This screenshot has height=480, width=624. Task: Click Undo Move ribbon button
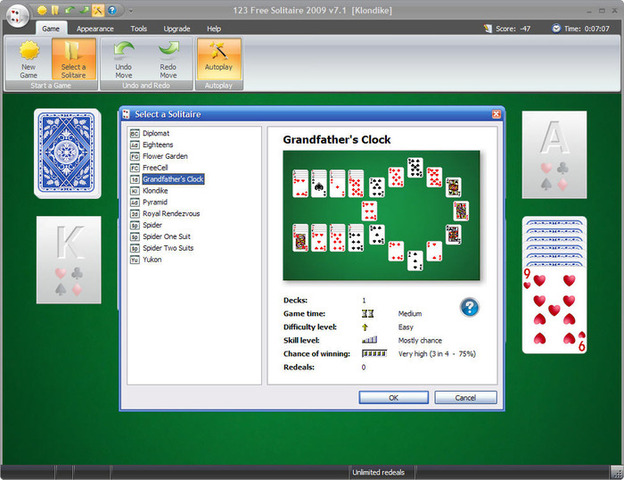(124, 59)
